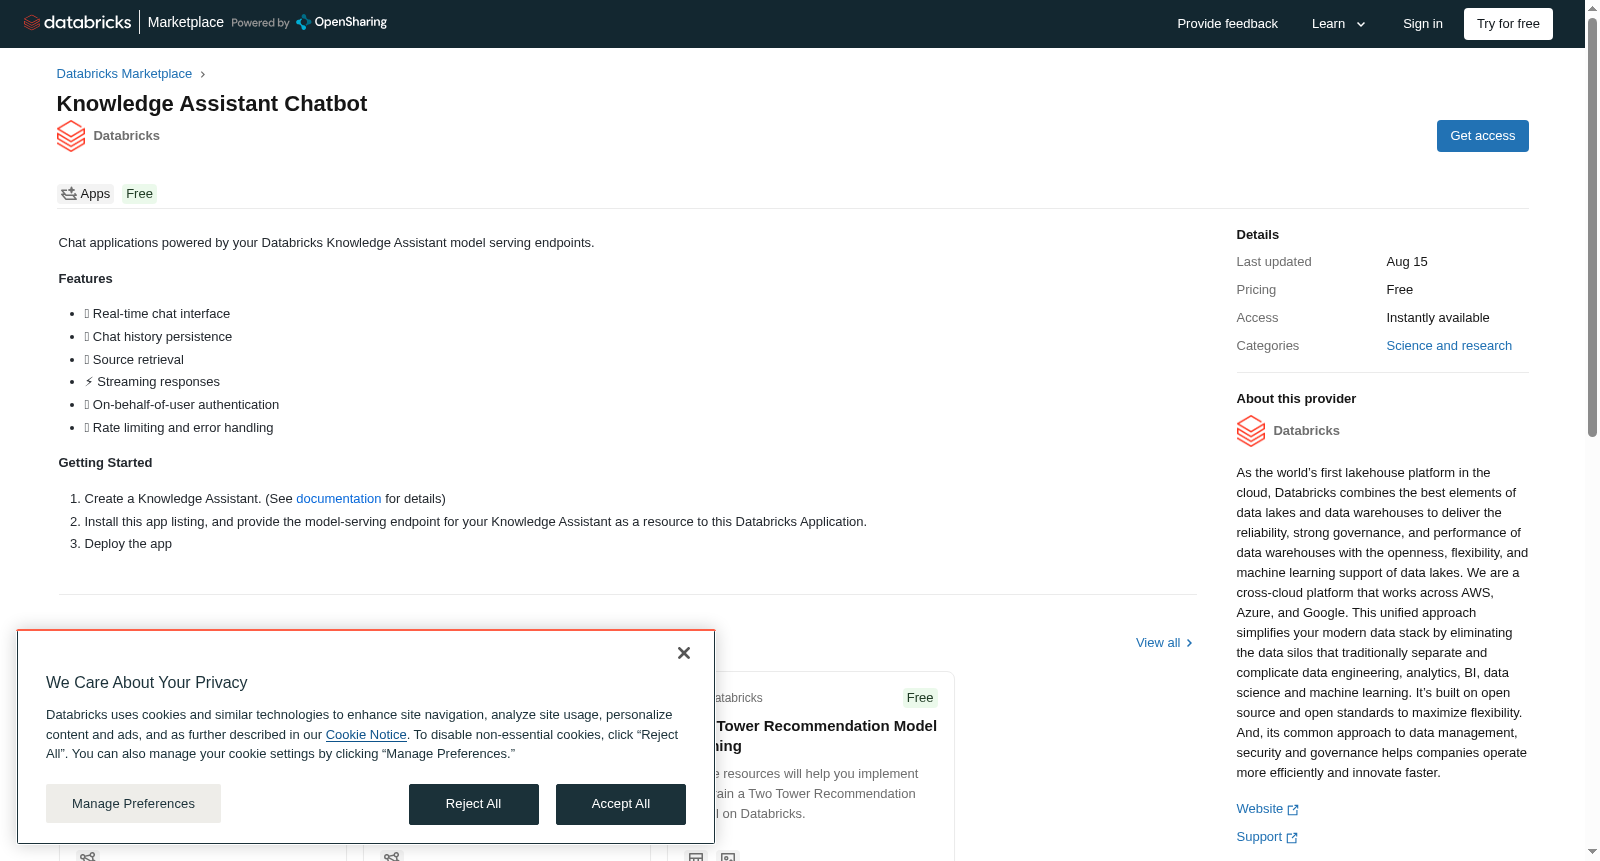Click the View all link

point(1164,643)
